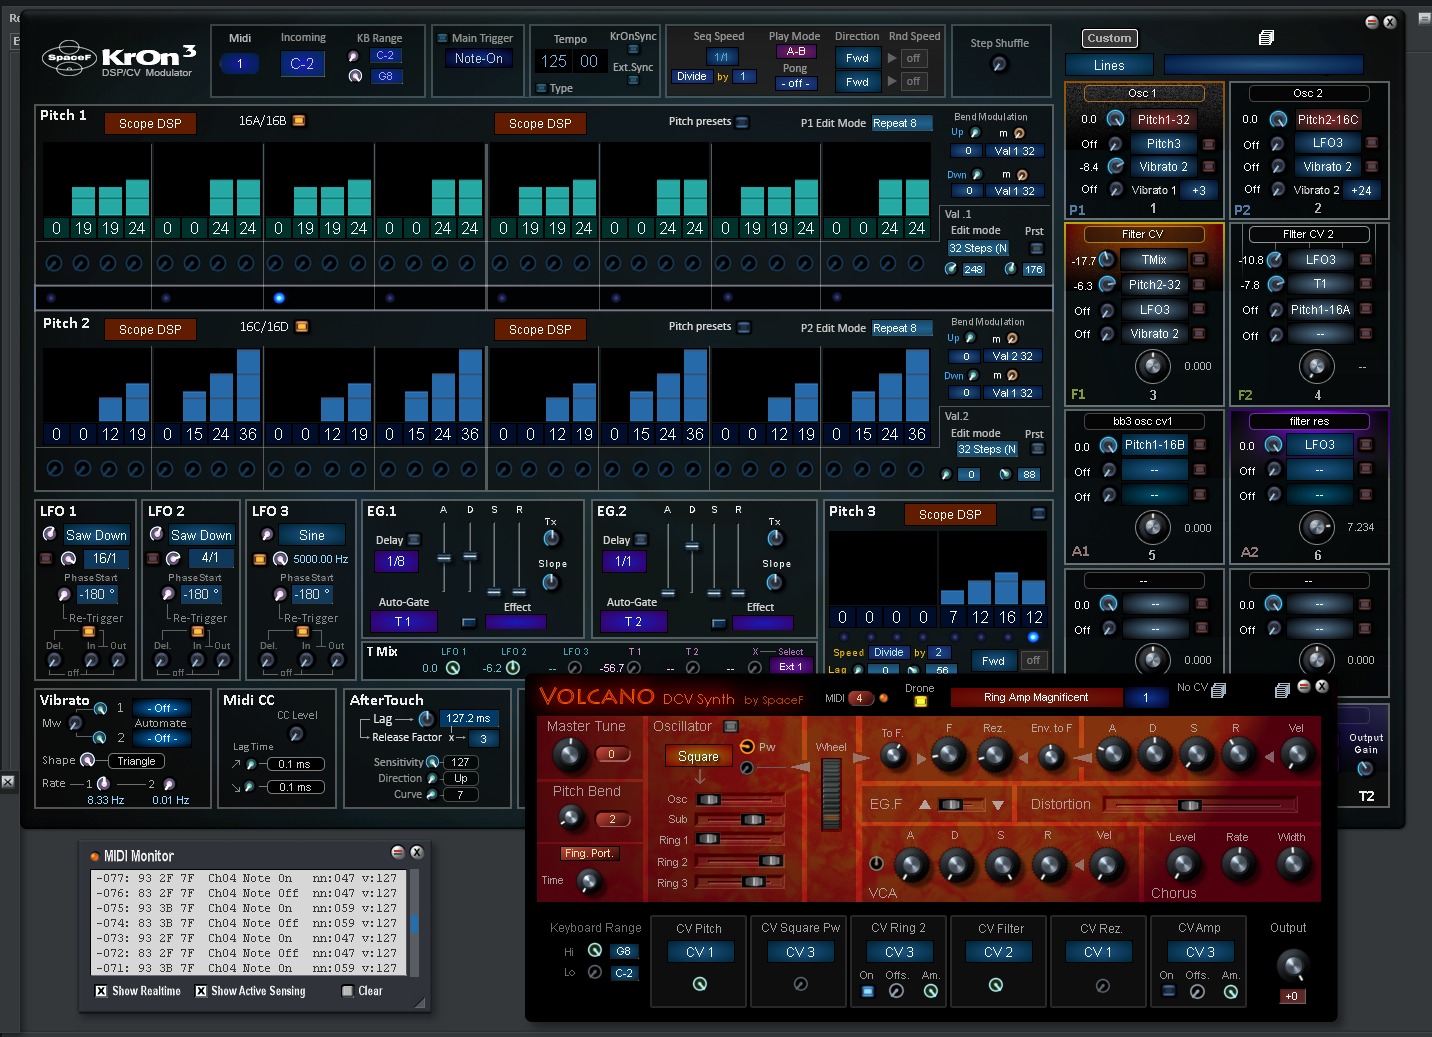Click the Volcano Chorus Rate knob
The width and height of the screenshot is (1432, 1037).
point(1238,863)
